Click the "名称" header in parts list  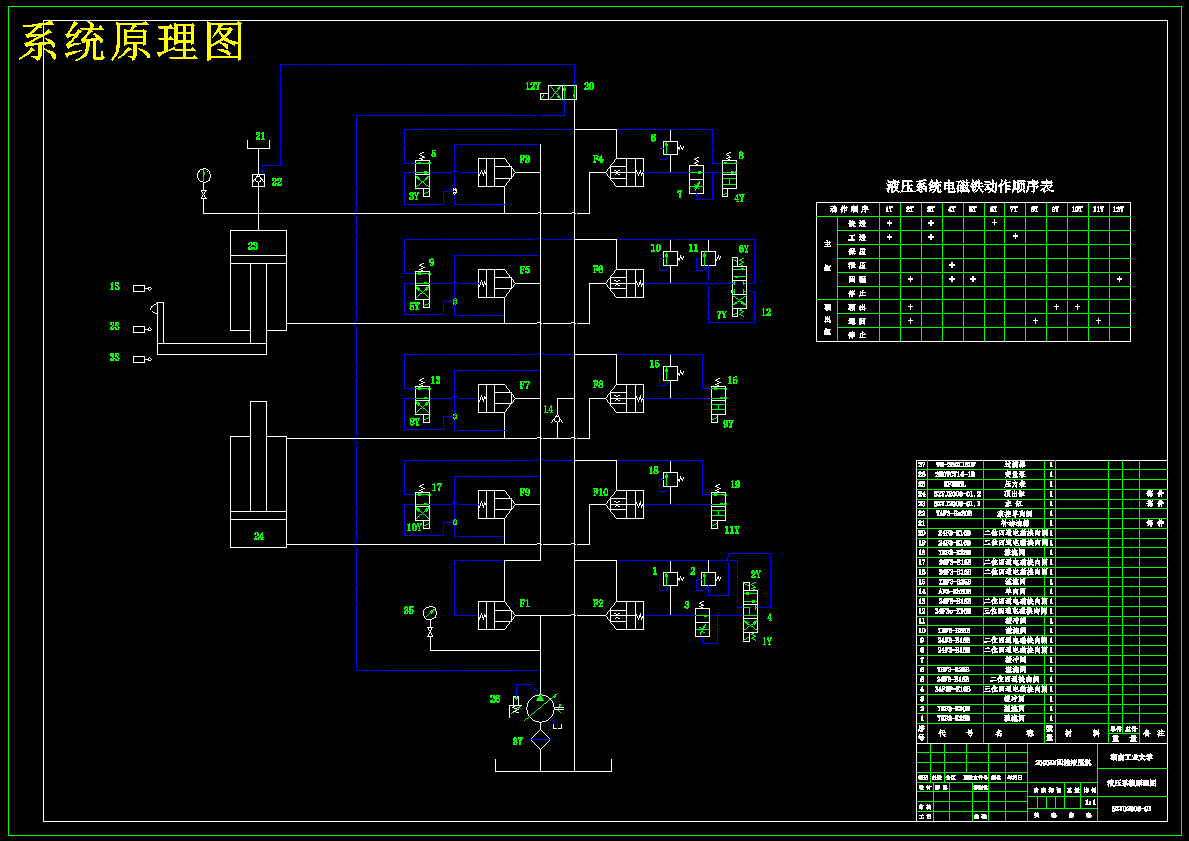(1014, 733)
